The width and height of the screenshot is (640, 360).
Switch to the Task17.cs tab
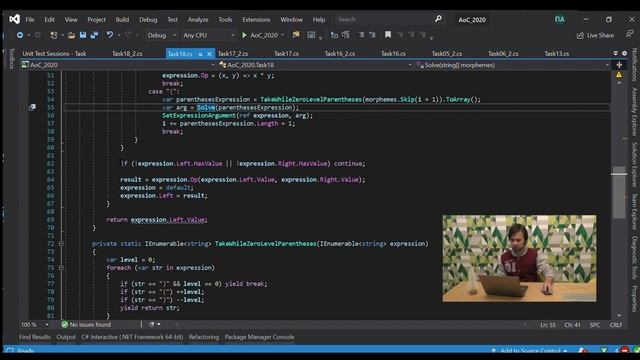(286, 53)
